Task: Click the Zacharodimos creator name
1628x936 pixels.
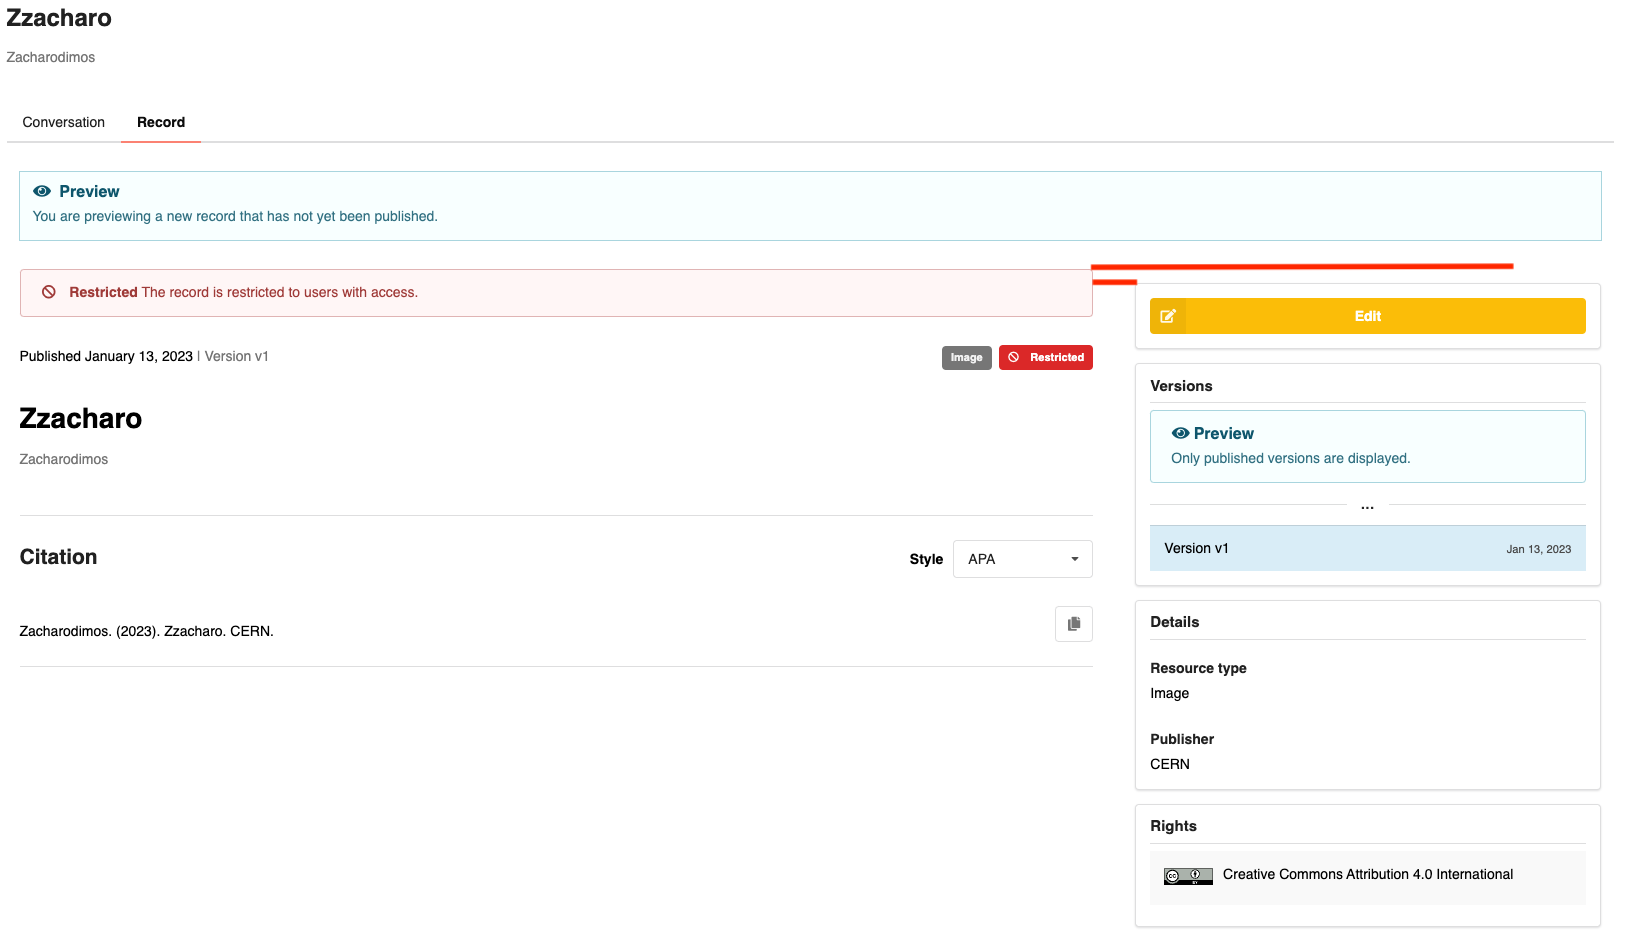Action: click(x=63, y=459)
